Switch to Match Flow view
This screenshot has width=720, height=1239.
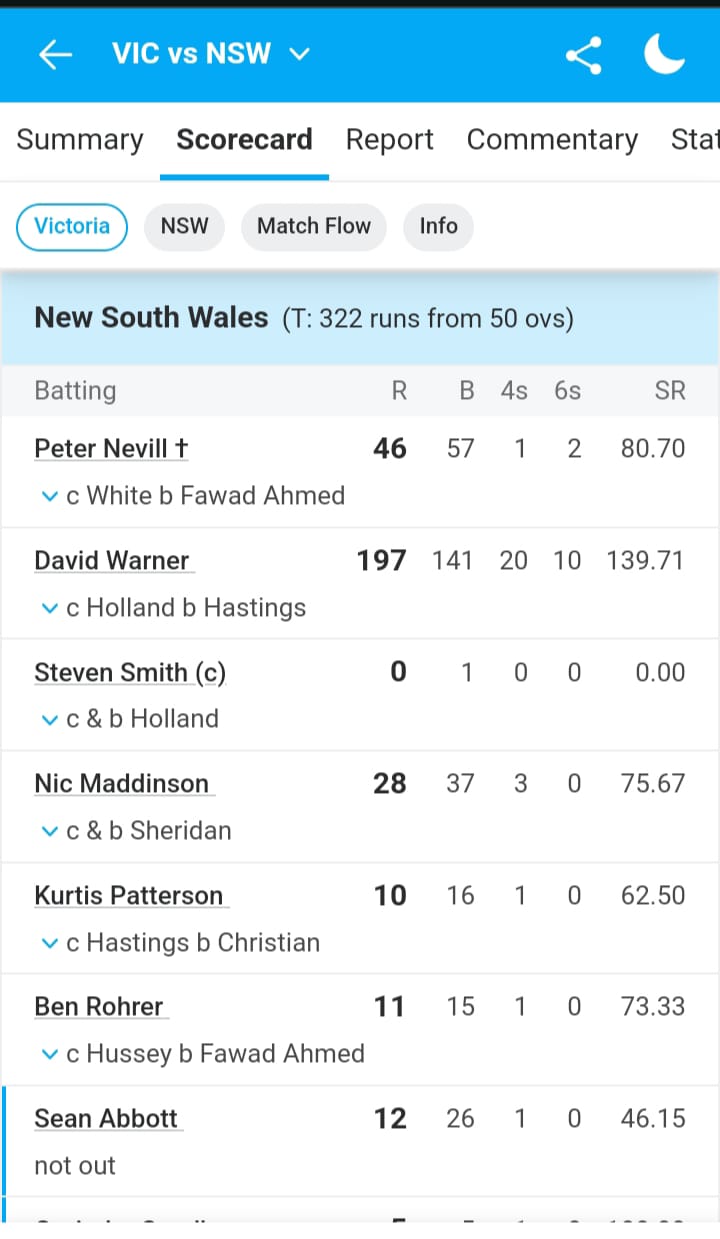click(313, 226)
